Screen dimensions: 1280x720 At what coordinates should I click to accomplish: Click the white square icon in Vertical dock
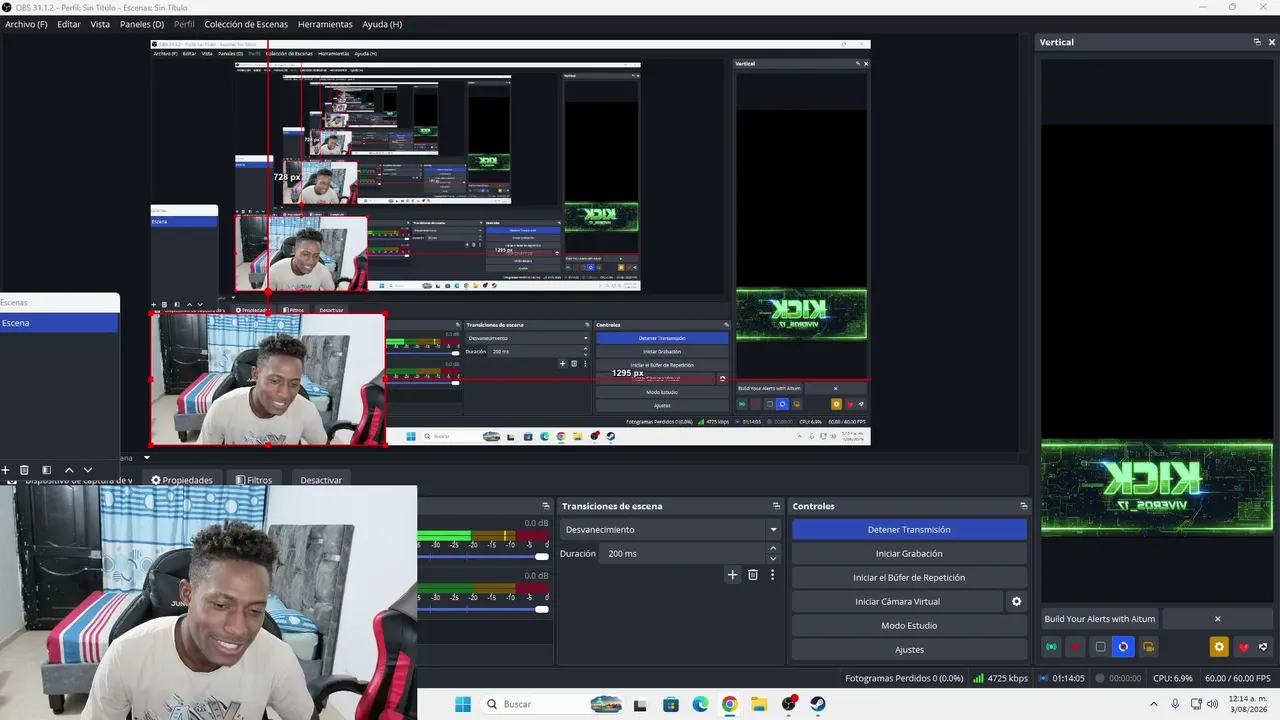pyautogui.click(x=1100, y=647)
